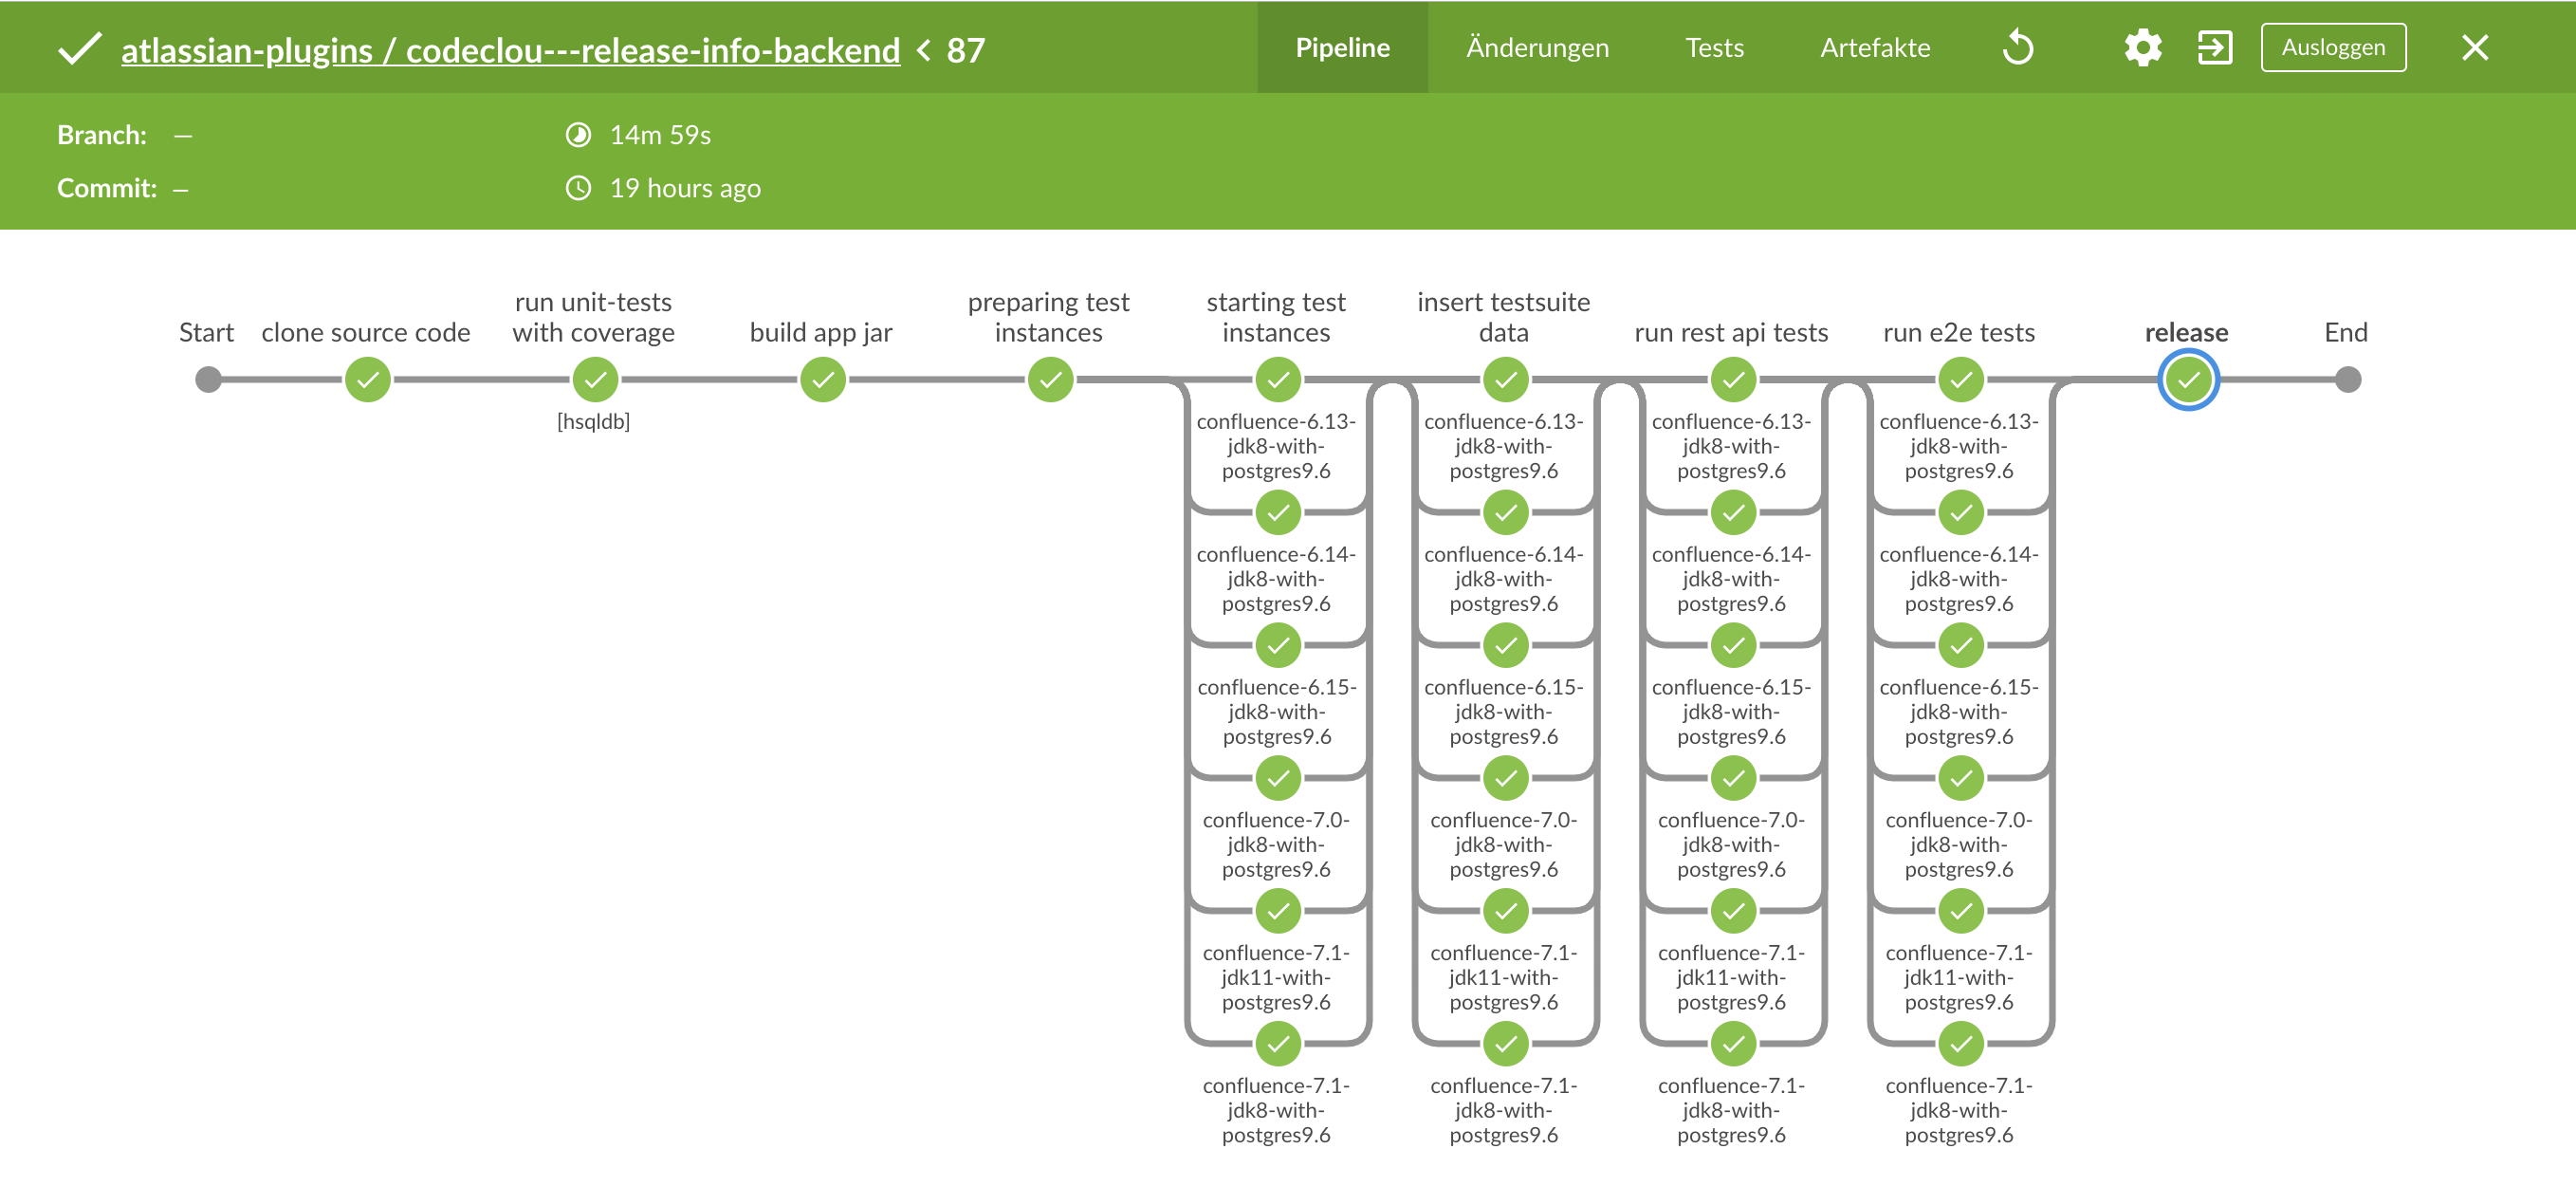Select confluence-6.14 node under run rest api tests

pyautogui.click(x=1733, y=513)
